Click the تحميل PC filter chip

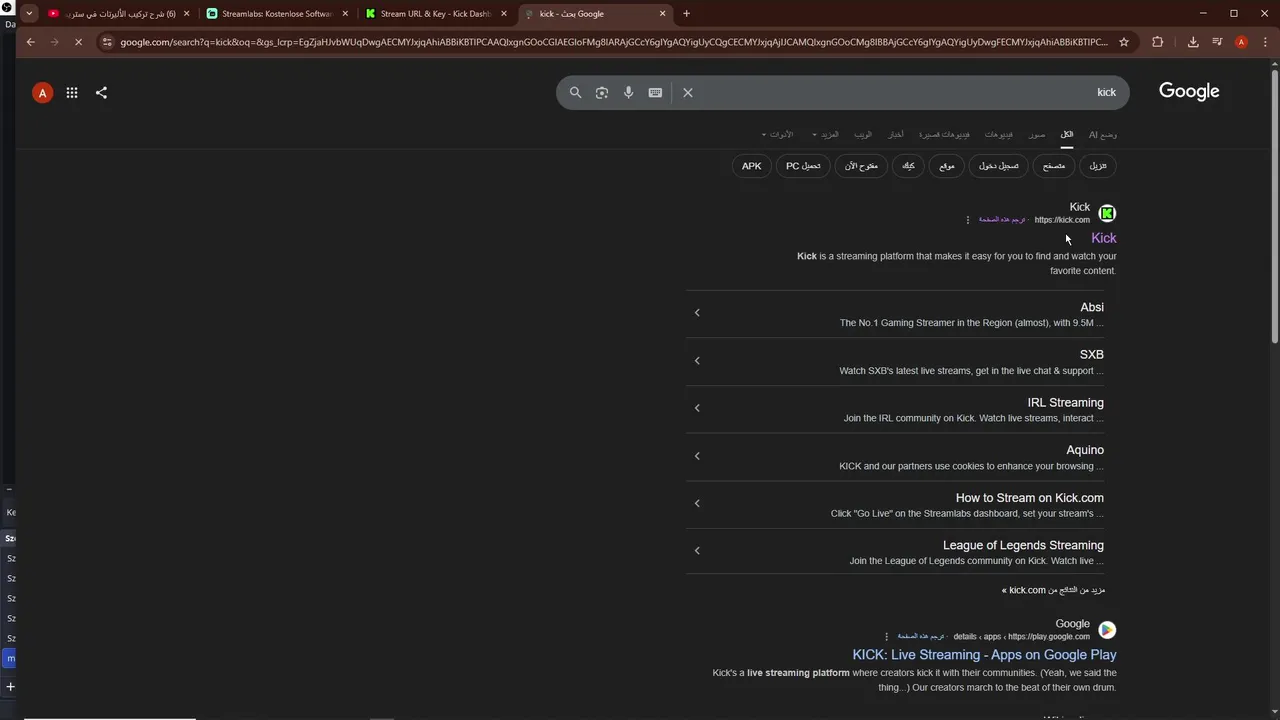pyautogui.click(x=804, y=166)
